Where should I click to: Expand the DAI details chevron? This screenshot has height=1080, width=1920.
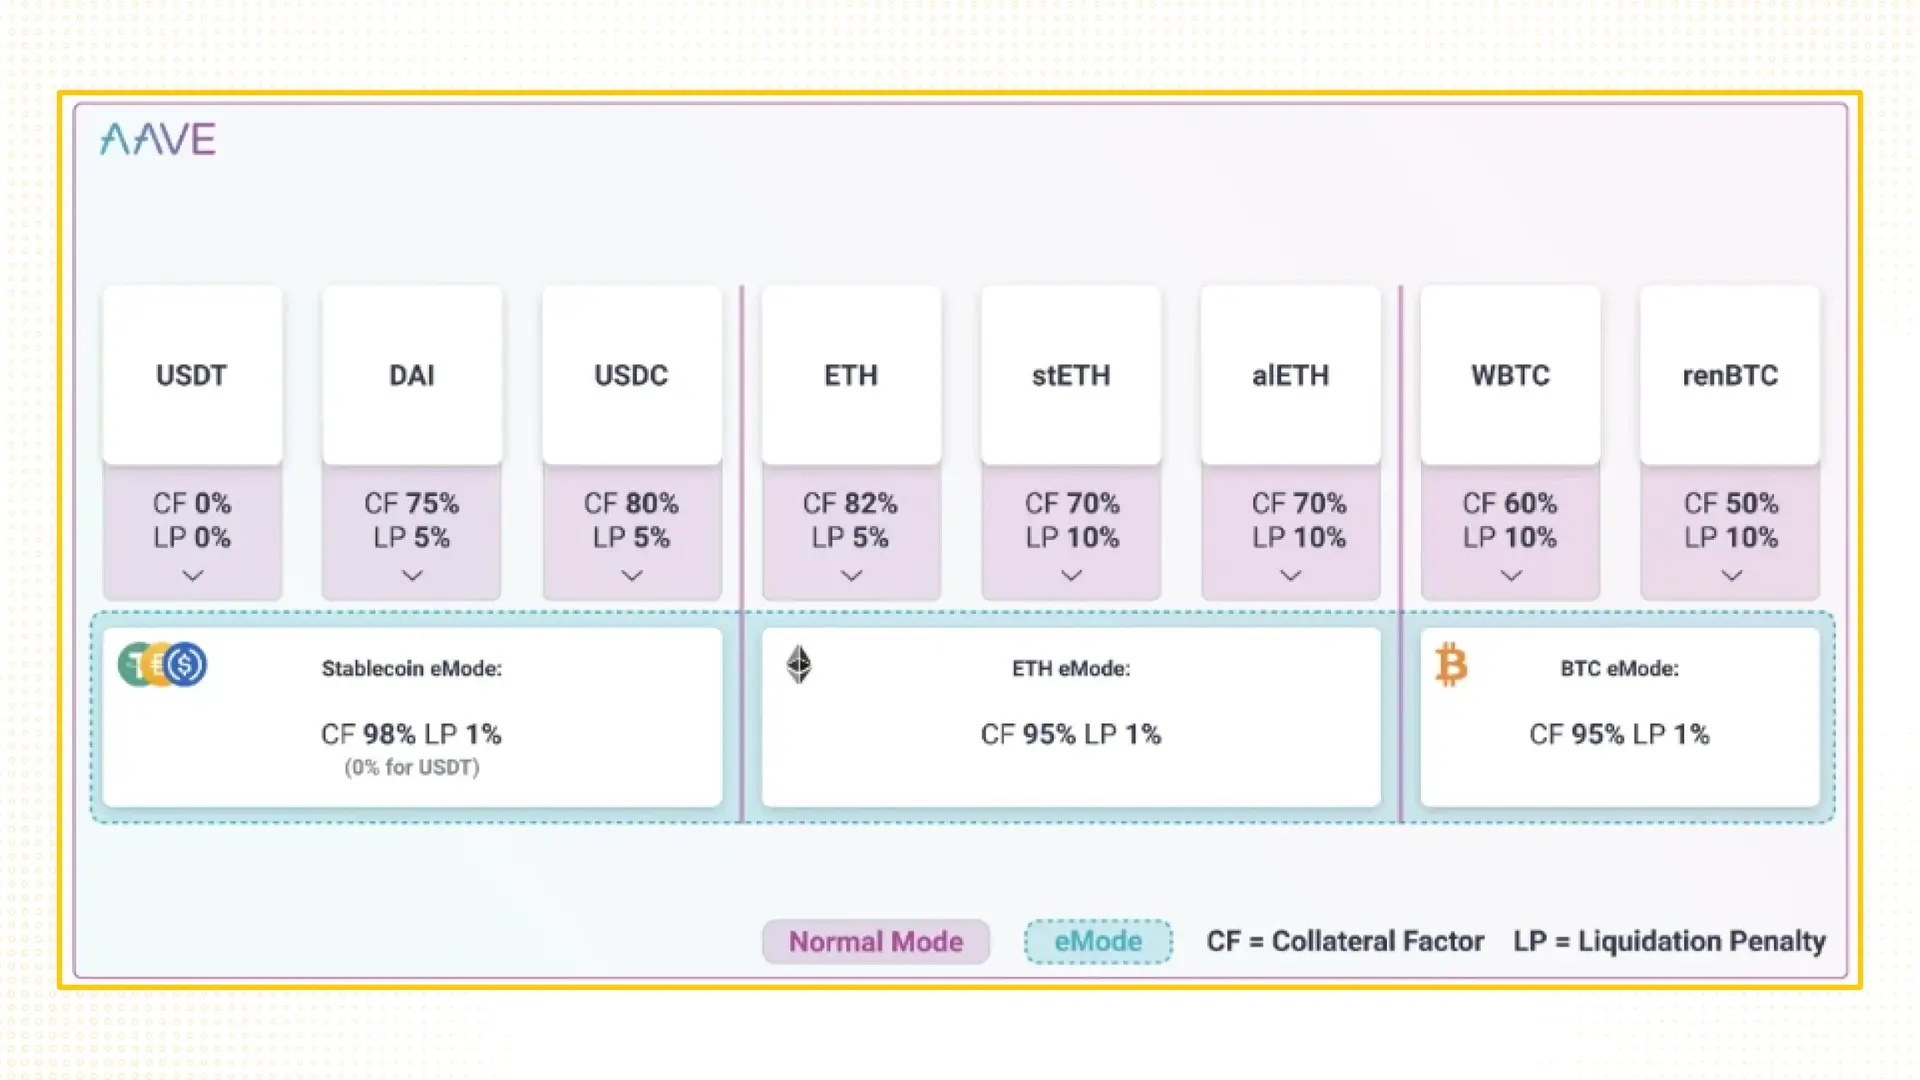[x=412, y=576]
